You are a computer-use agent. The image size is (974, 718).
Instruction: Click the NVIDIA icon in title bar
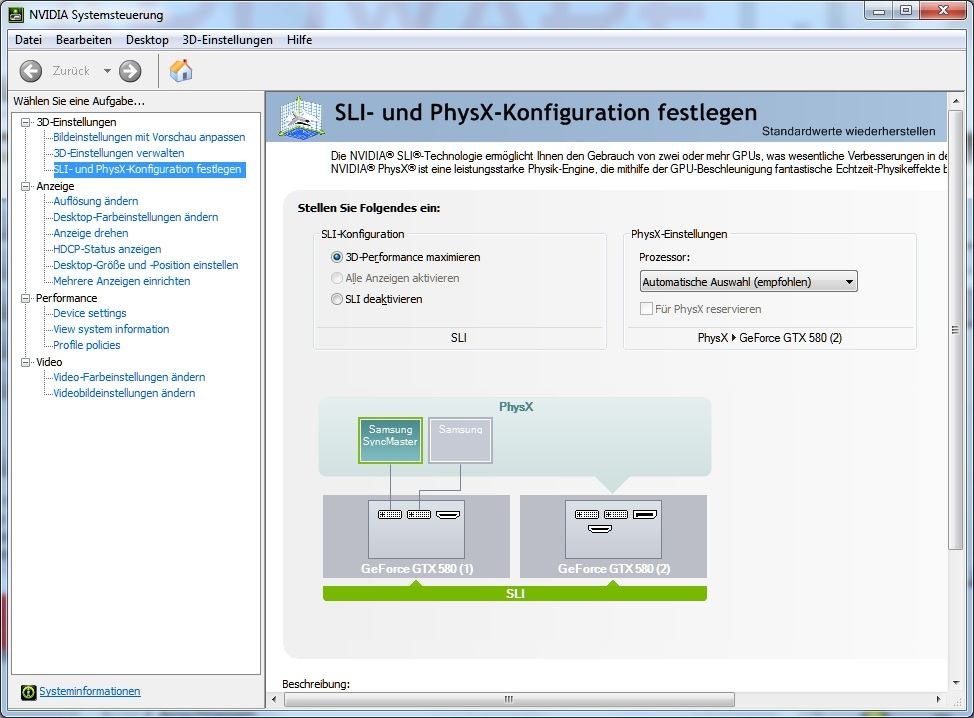[x=16, y=14]
